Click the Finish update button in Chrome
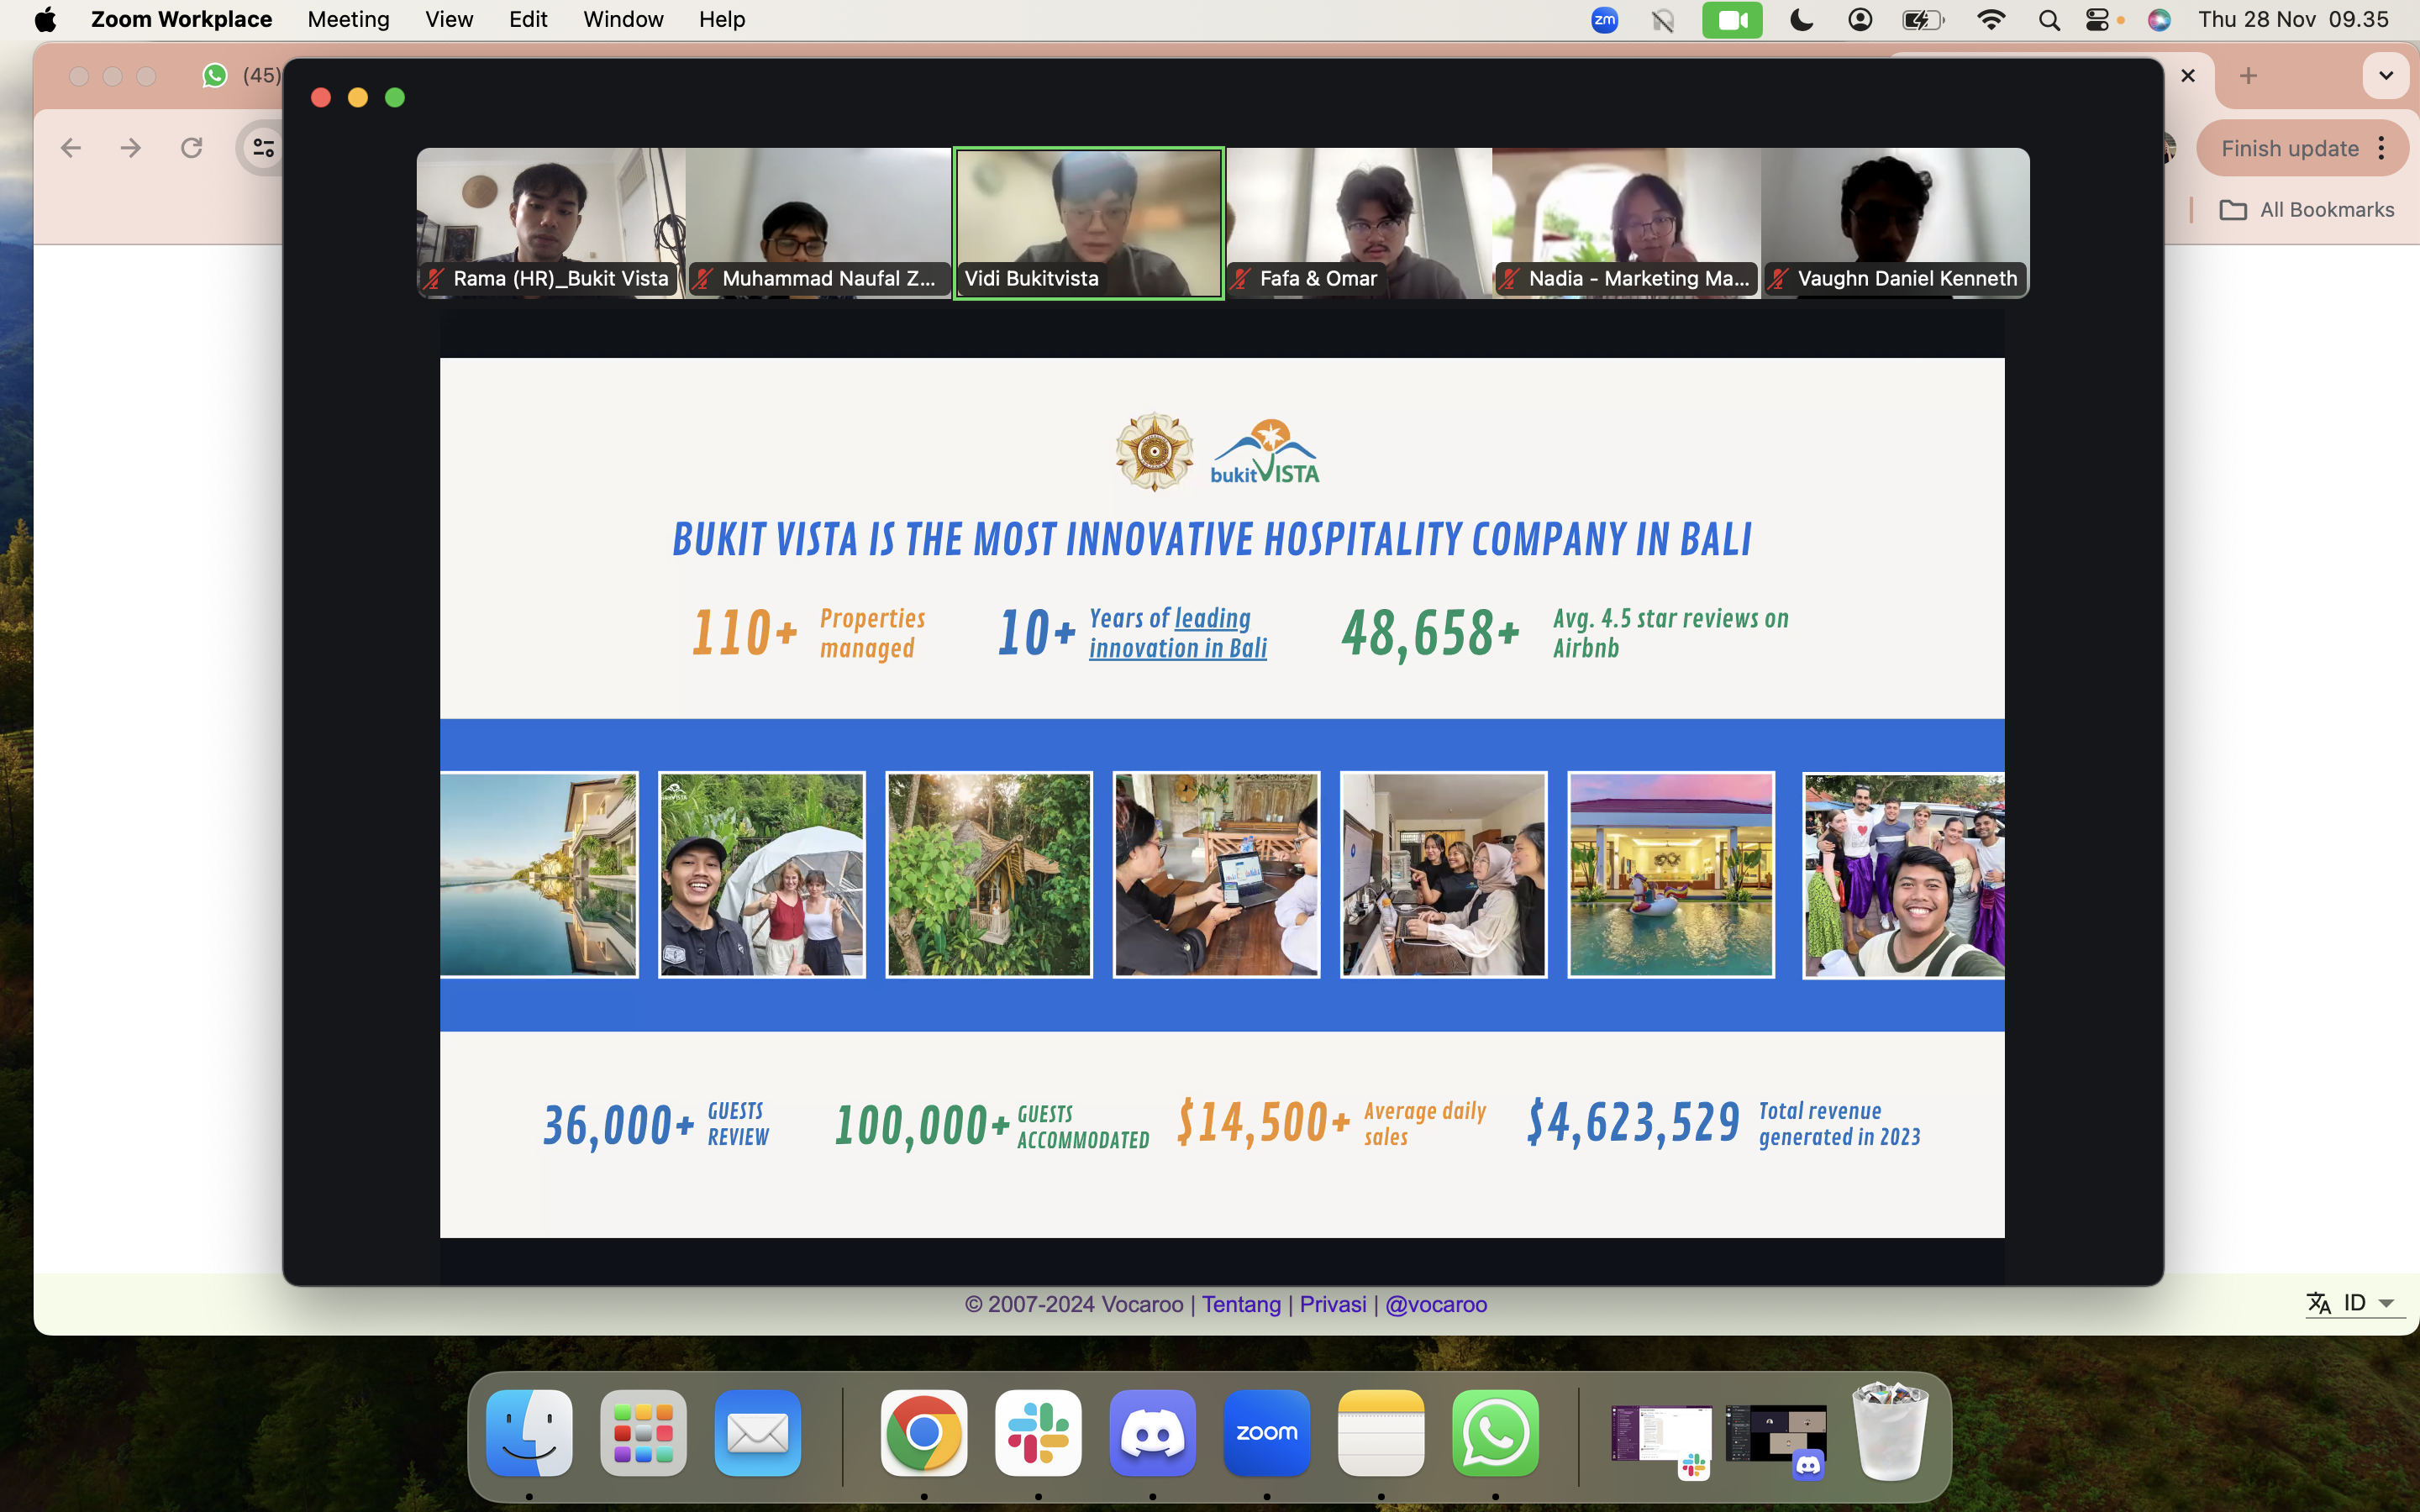 point(2289,149)
